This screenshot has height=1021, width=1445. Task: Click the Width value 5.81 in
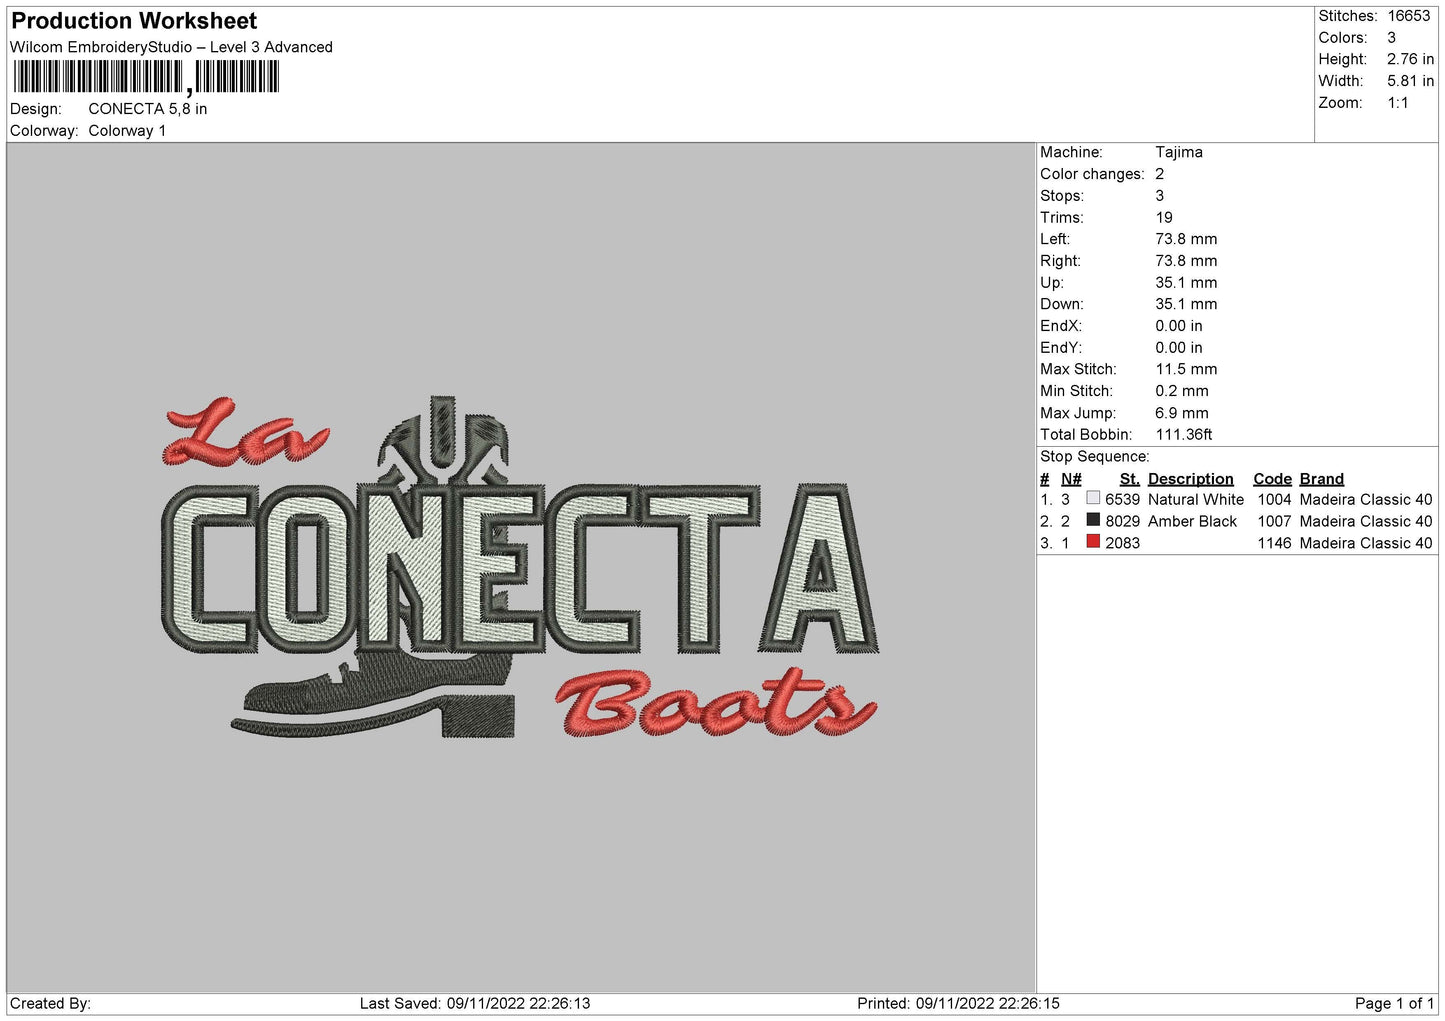(1410, 81)
